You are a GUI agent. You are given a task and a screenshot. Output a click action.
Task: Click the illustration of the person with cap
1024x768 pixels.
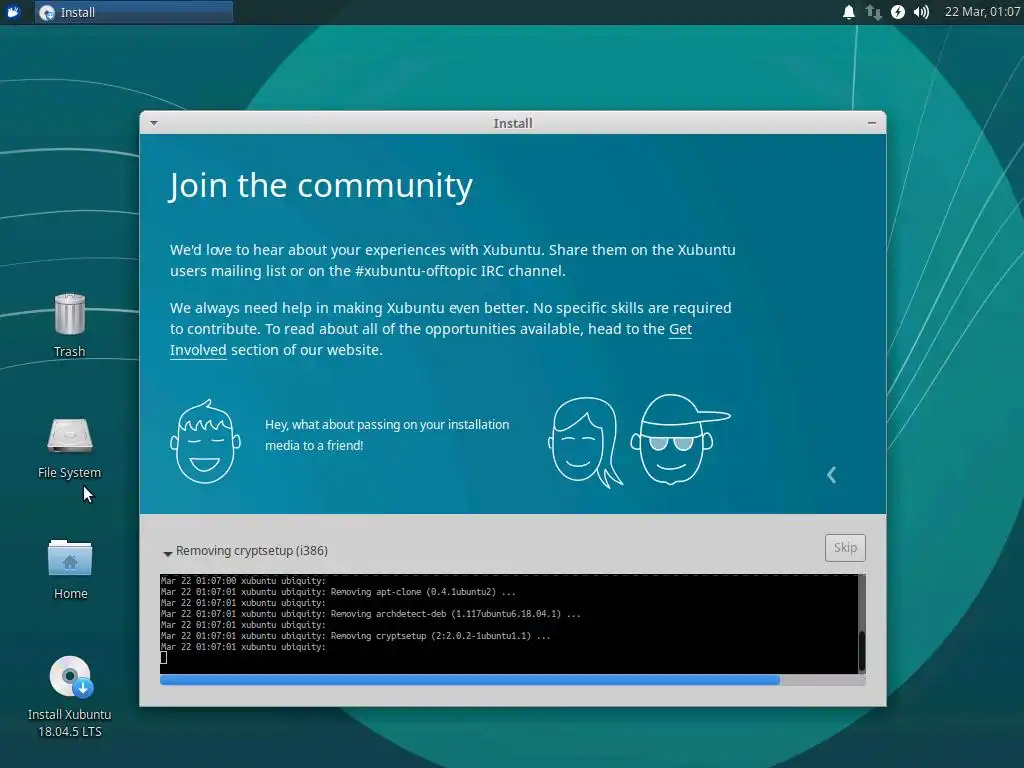(680, 440)
